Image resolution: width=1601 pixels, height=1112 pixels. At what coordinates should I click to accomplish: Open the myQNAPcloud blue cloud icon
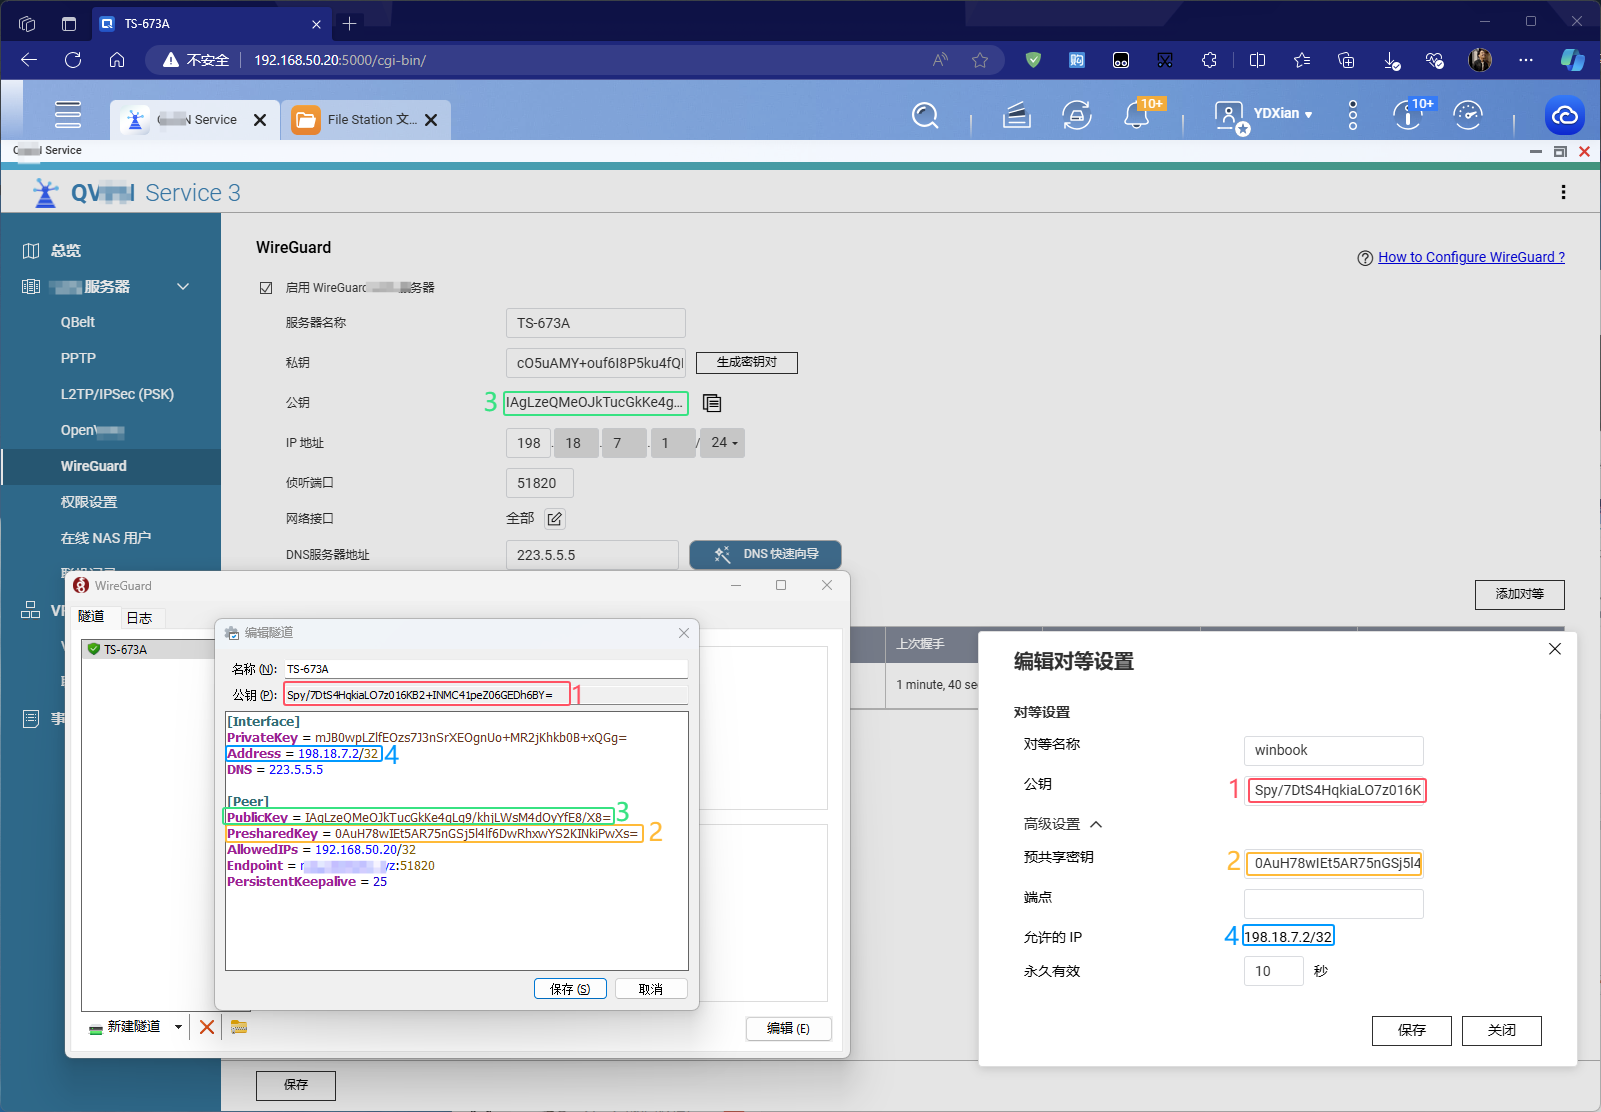[x=1565, y=116]
